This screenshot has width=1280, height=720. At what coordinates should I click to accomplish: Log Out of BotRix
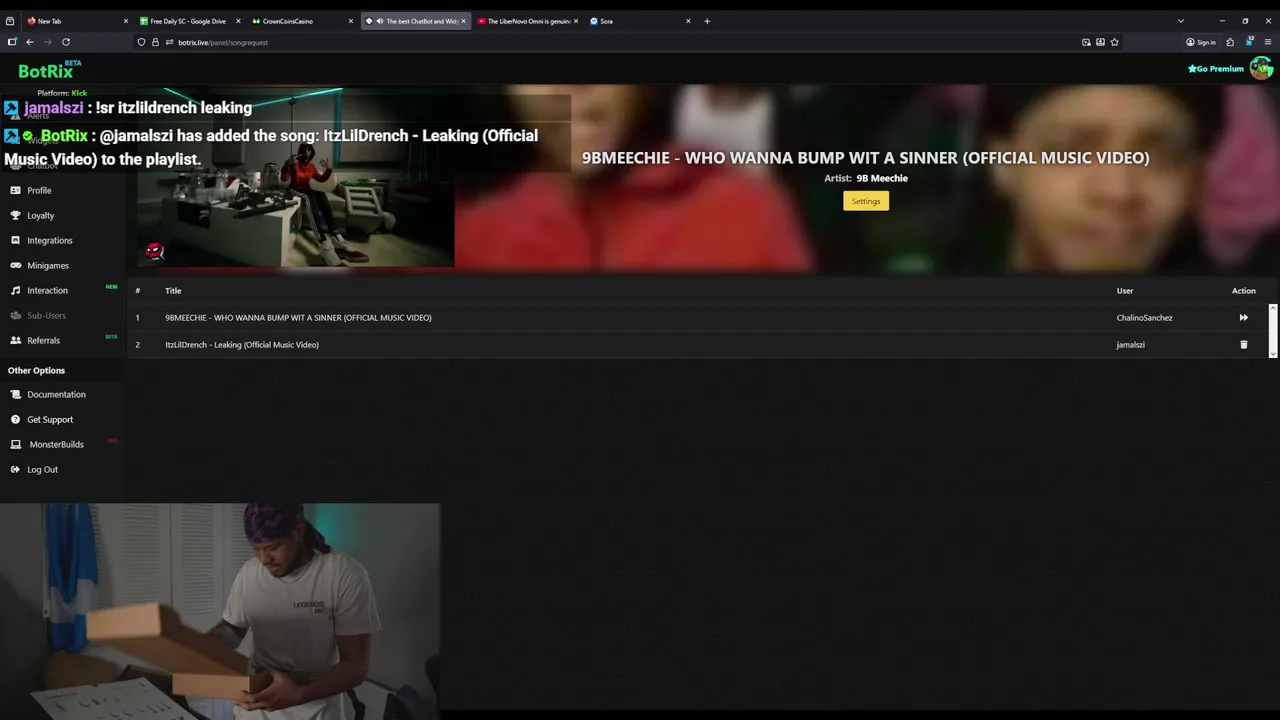pyautogui.click(x=42, y=469)
